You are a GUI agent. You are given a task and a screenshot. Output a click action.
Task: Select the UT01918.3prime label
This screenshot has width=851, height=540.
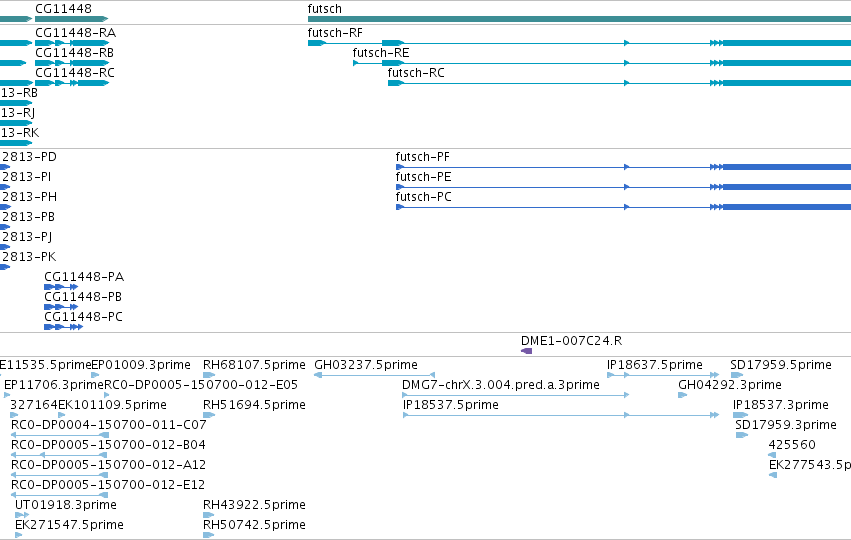(66, 505)
